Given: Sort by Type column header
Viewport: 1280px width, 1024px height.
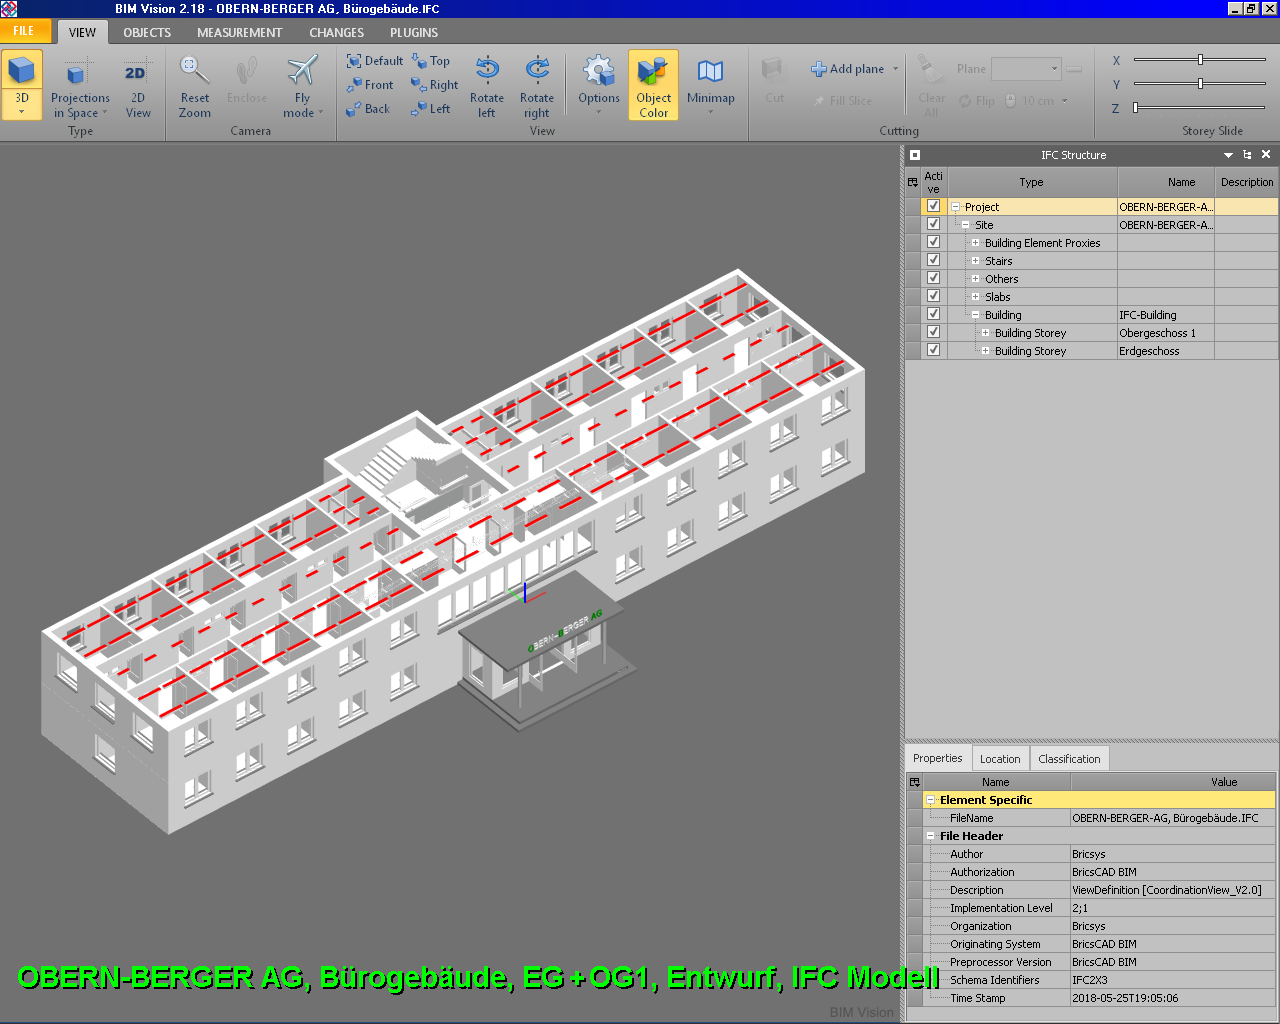Looking at the screenshot, I should tap(1032, 182).
